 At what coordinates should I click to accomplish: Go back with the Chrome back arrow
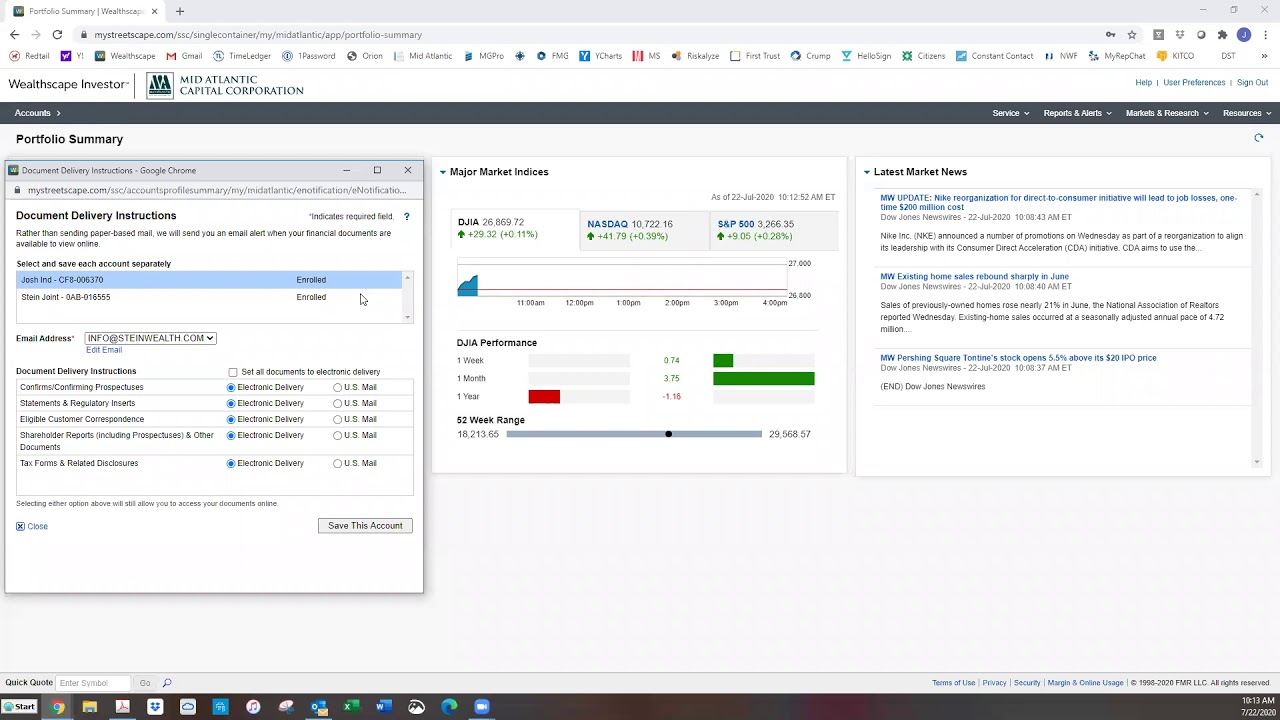(x=14, y=34)
